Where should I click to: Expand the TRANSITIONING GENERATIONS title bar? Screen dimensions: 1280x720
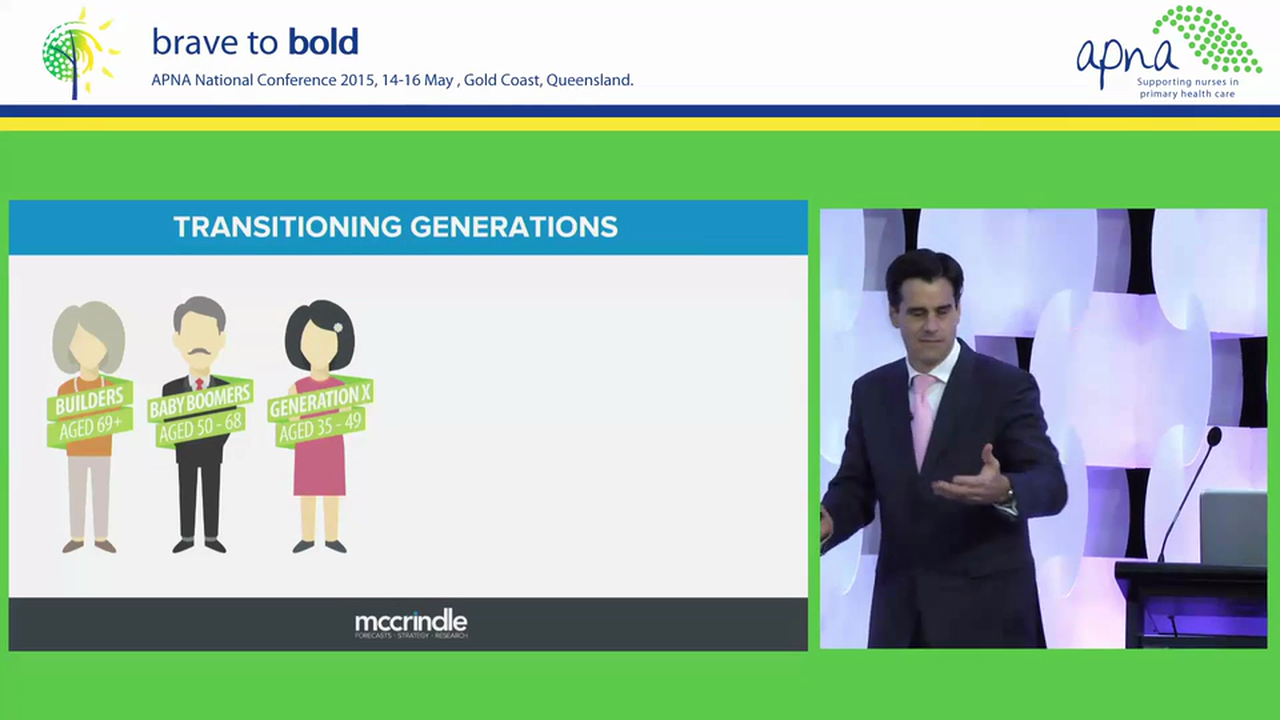[x=395, y=226]
